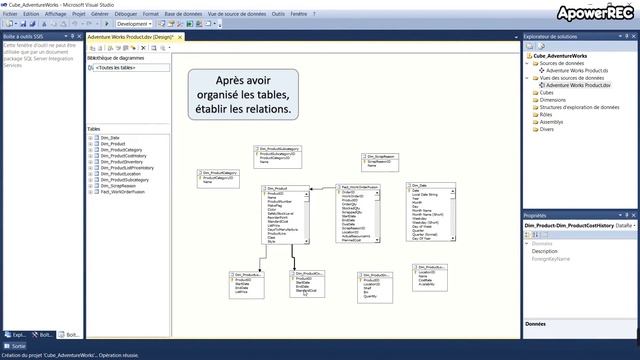Expand Dim_Product in the Tables list
The height and width of the screenshot is (360, 640).
point(90,144)
